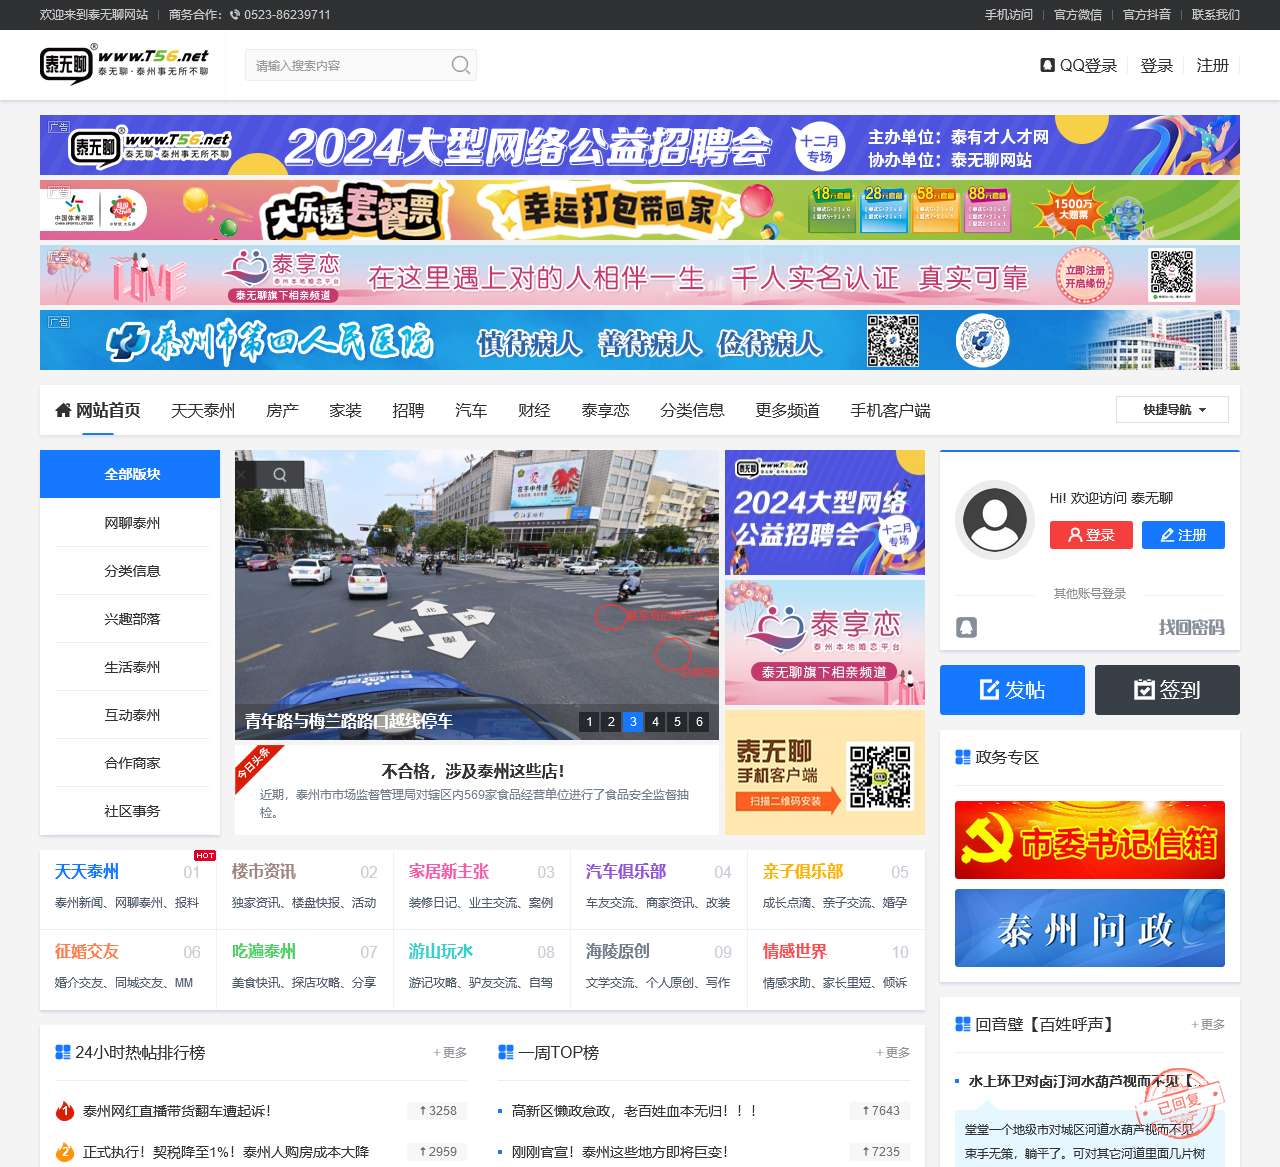This screenshot has width=1280, height=1167.
Task: Select 网聊泰州 in left sidebar
Action: click(132, 522)
